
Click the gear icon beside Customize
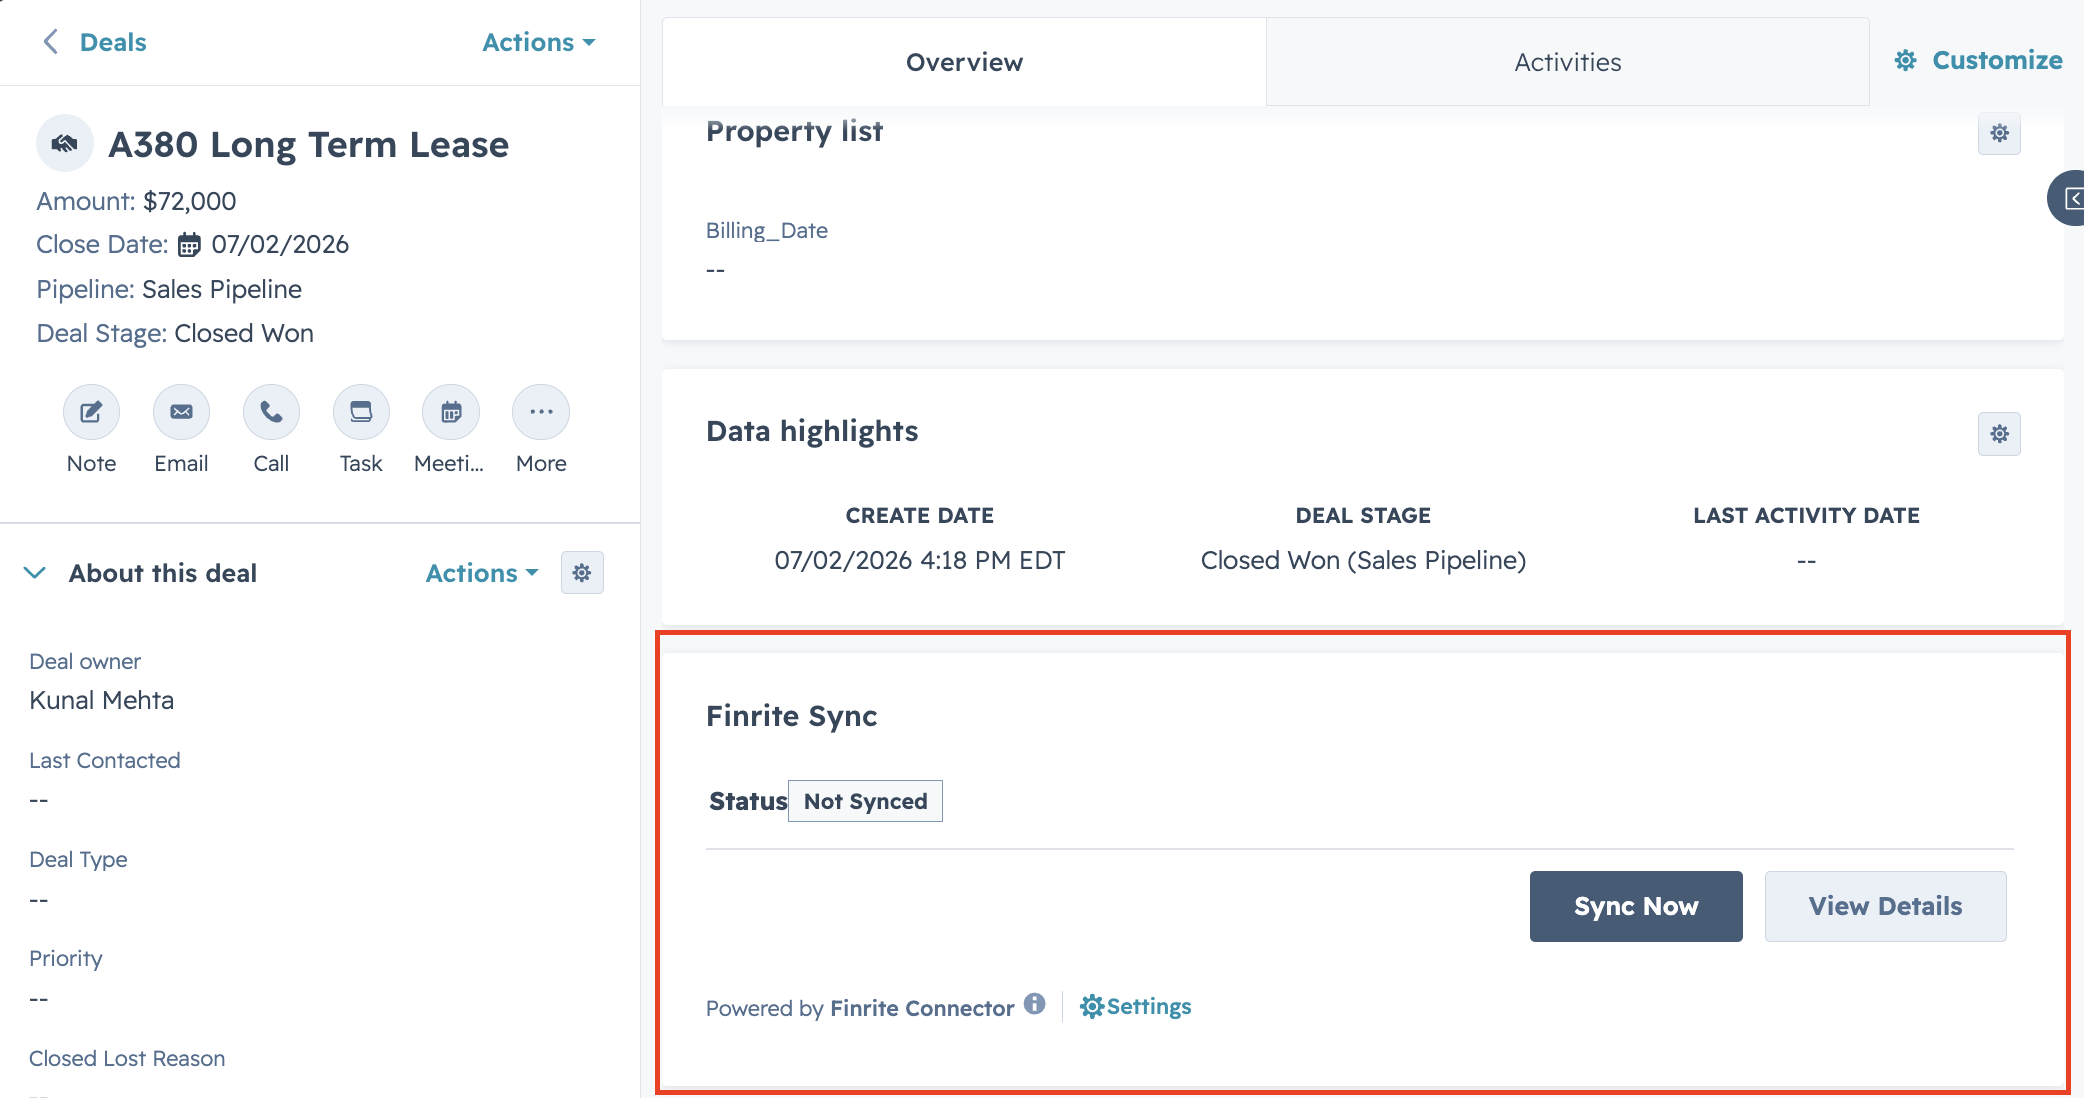1906,60
